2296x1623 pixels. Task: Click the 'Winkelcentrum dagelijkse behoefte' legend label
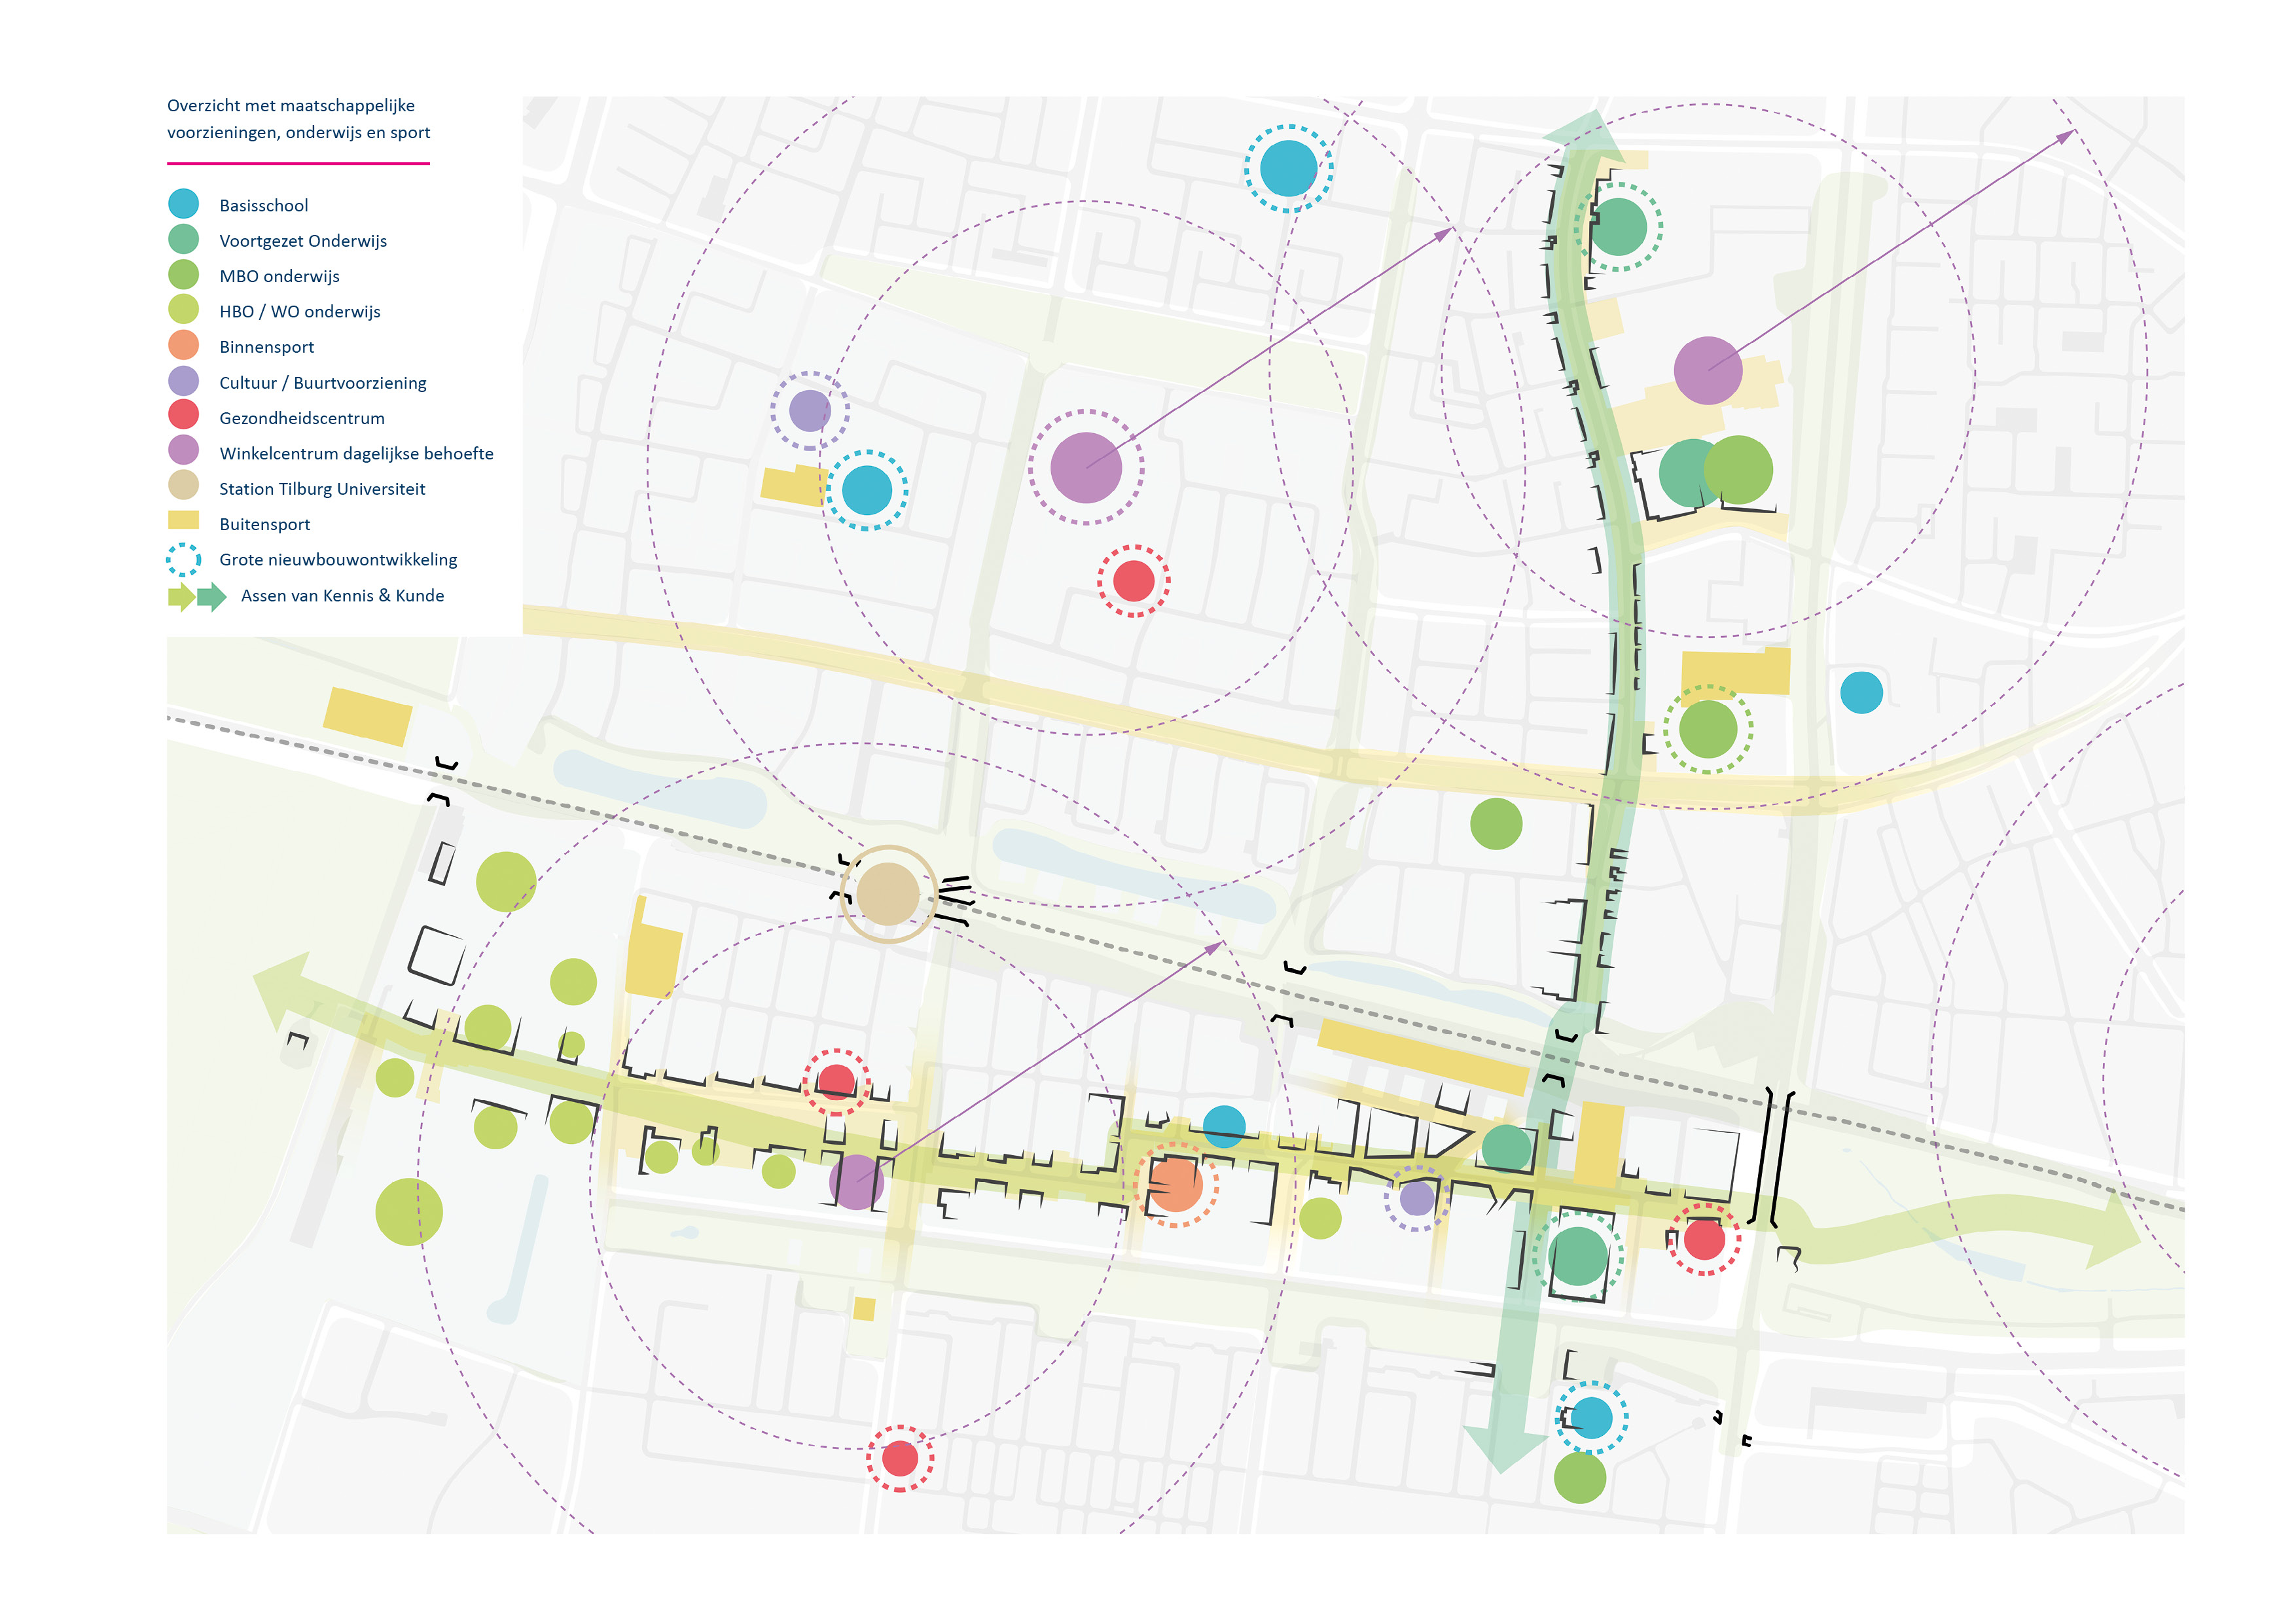[x=356, y=454]
